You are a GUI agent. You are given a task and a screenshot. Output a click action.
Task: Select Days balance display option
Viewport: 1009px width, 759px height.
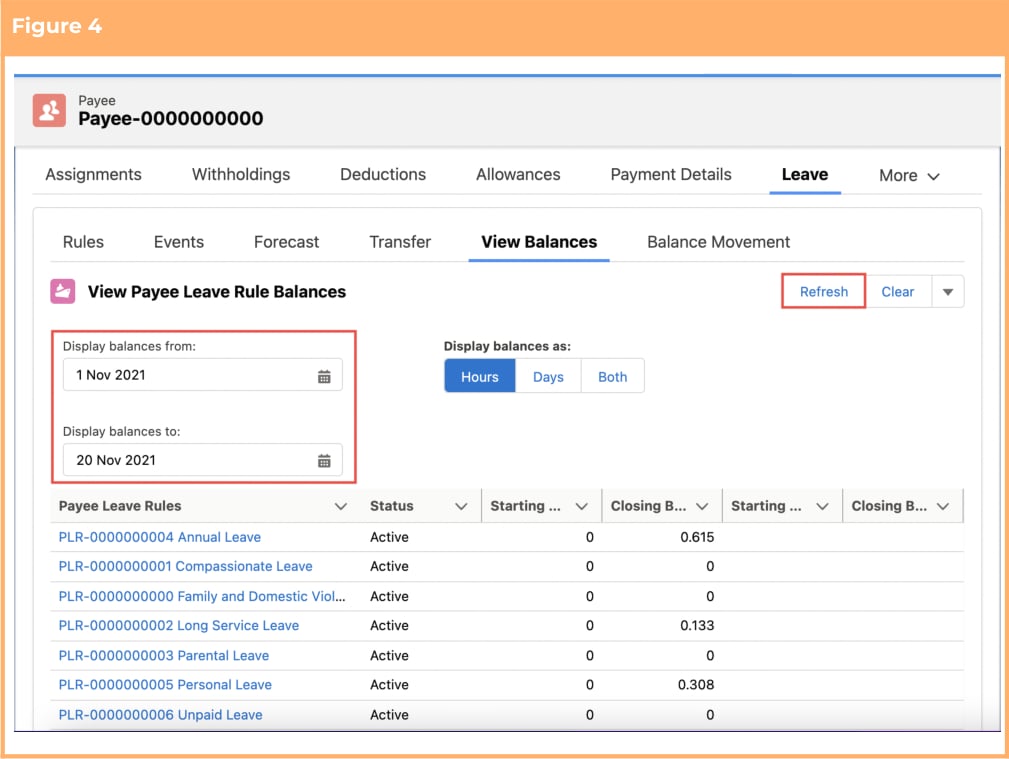548,377
